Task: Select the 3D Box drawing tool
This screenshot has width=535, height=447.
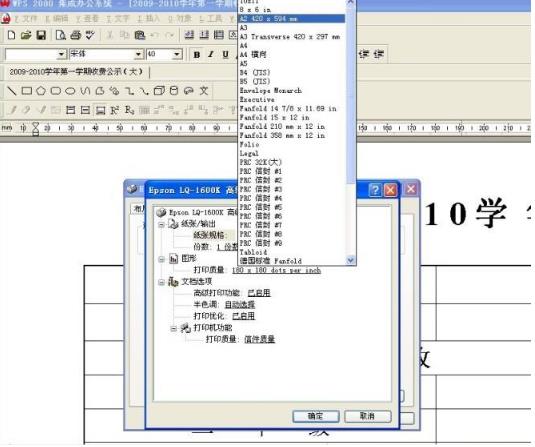Action: pyautogui.click(x=159, y=91)
